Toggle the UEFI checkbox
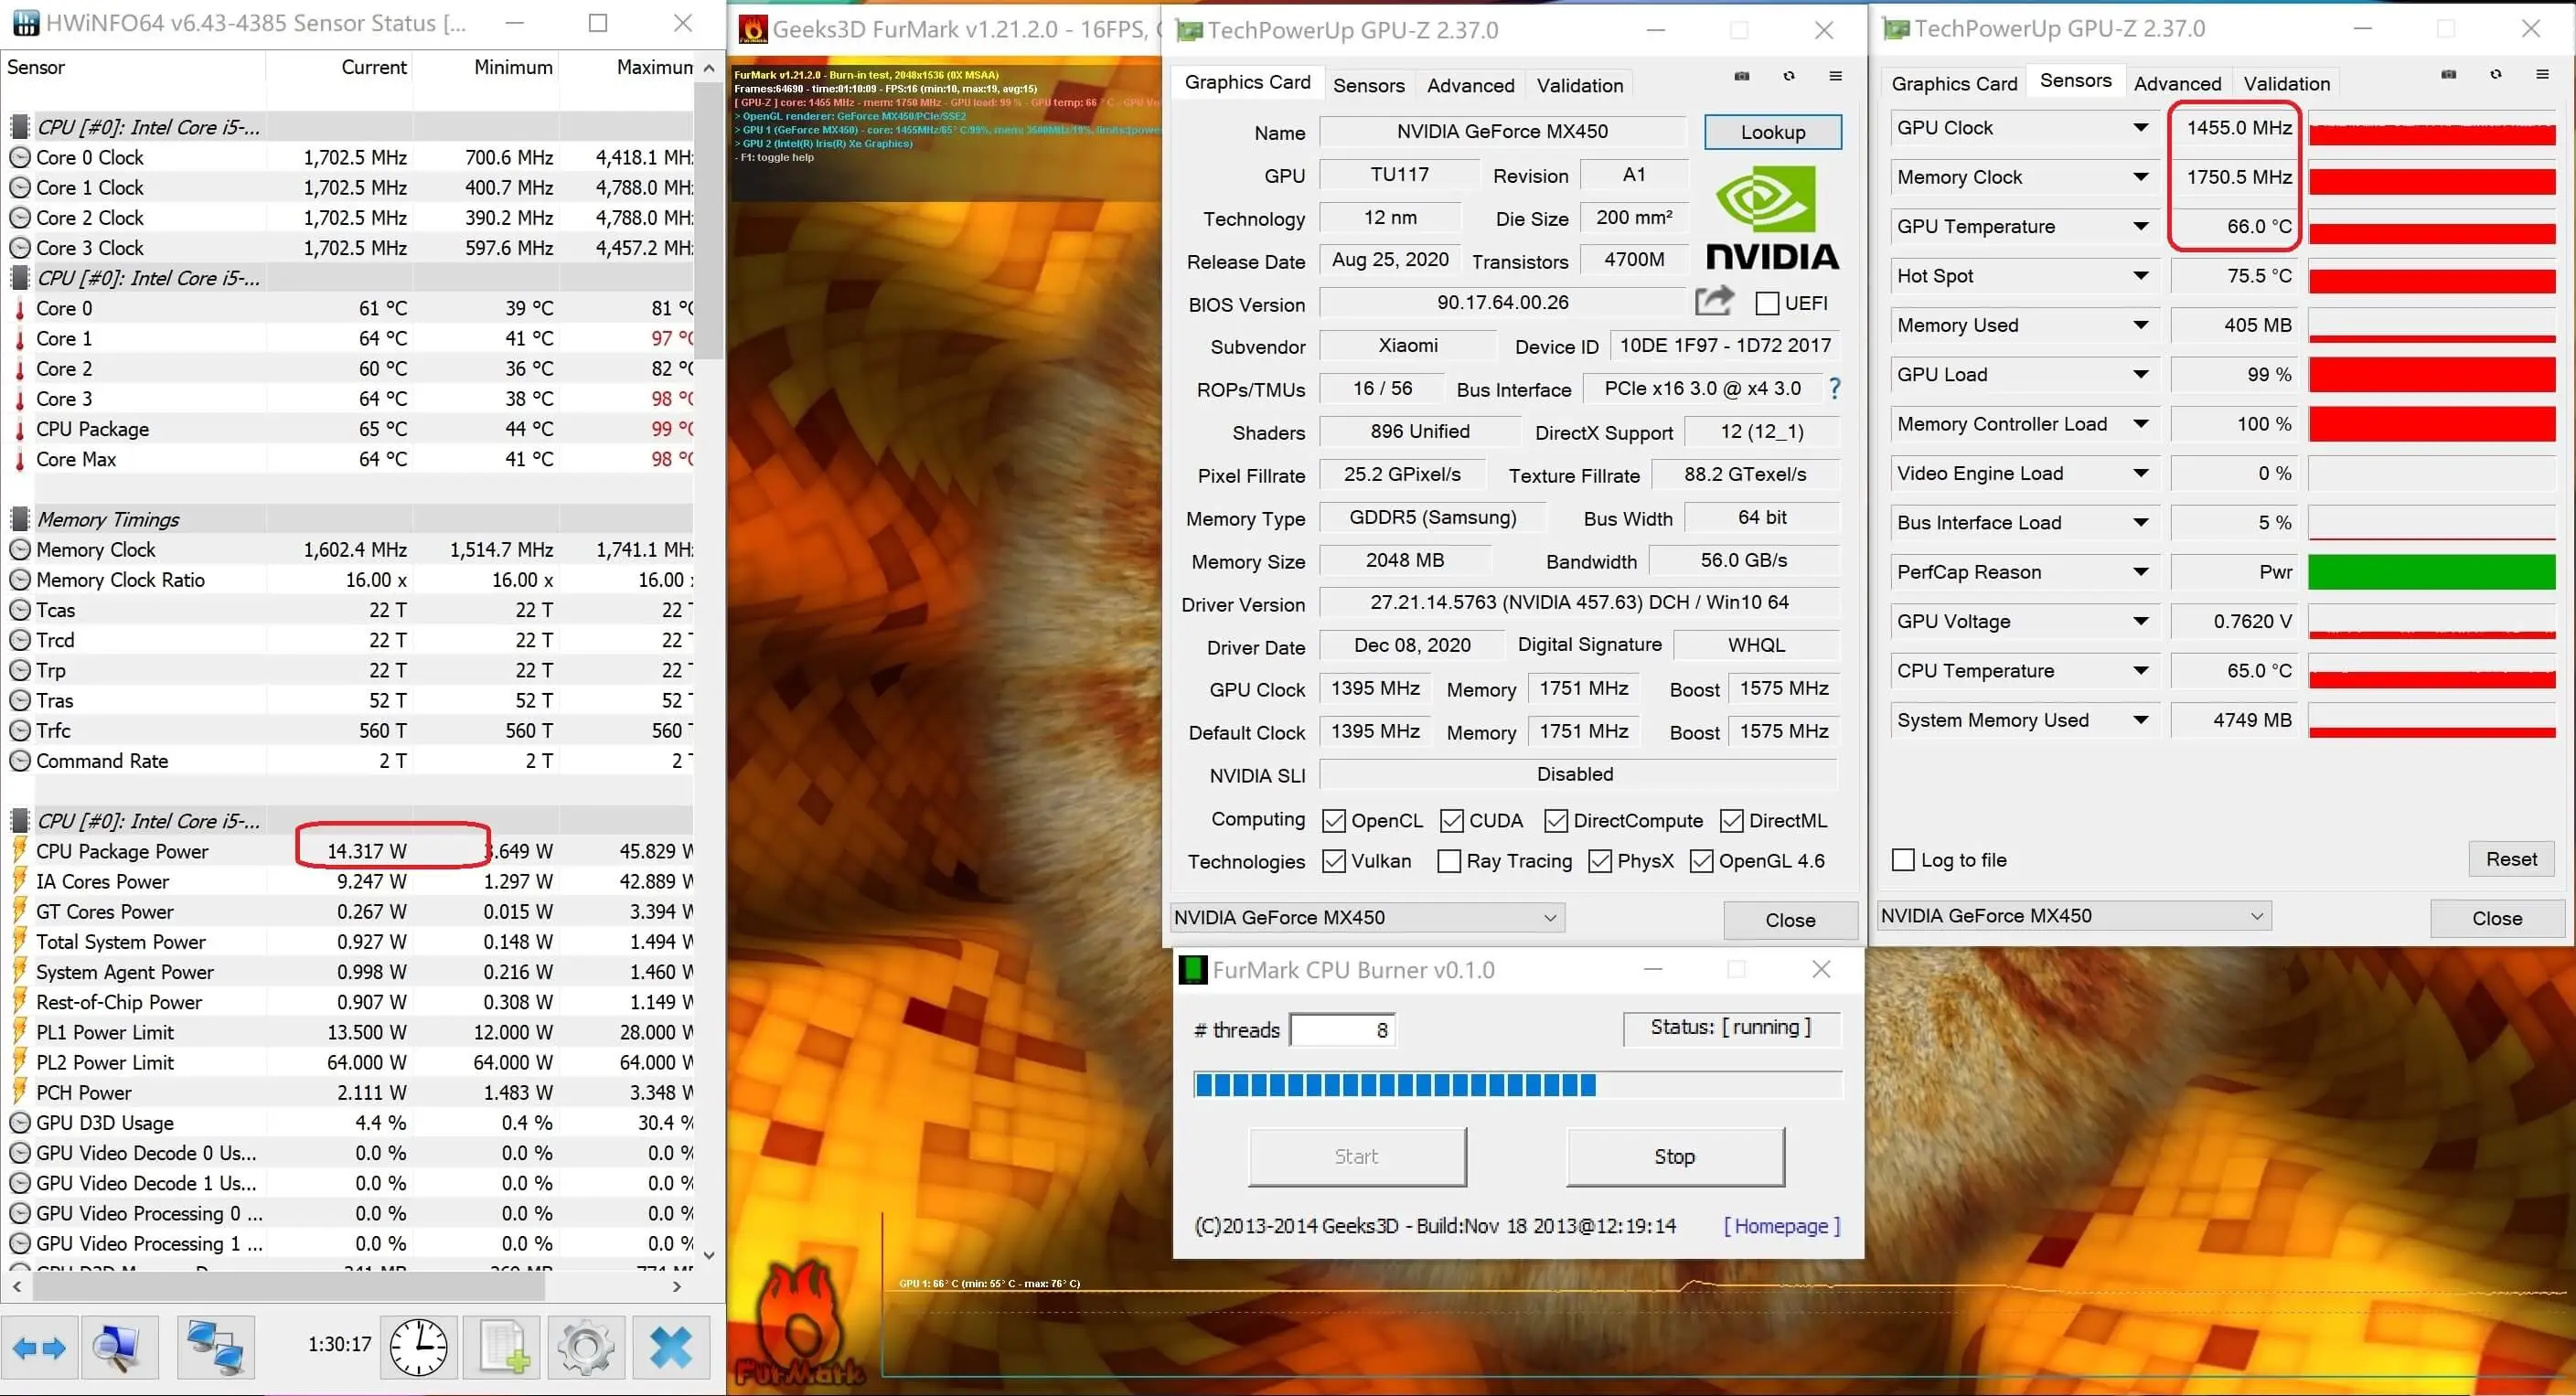Viewport: 2576px width, 1396px height. tap(1767, 303)
